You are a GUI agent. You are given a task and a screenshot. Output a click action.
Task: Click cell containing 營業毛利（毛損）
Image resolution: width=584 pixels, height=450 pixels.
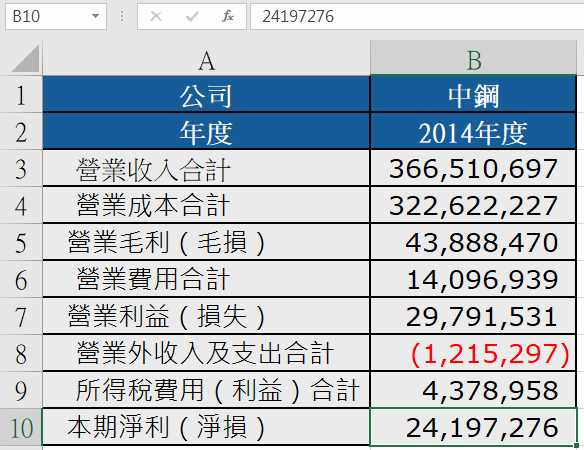[x=206, y=243]
